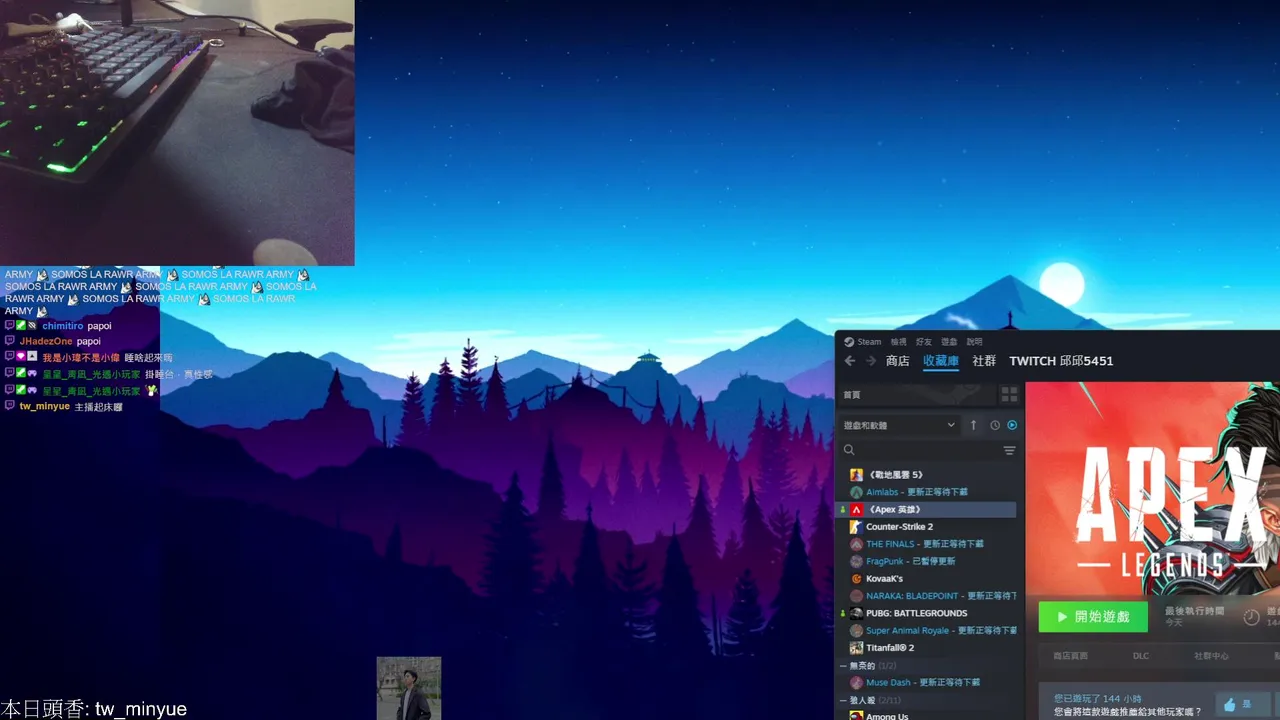
Task: Click the Super Animal Royale icon
Action: click(856, 631)
